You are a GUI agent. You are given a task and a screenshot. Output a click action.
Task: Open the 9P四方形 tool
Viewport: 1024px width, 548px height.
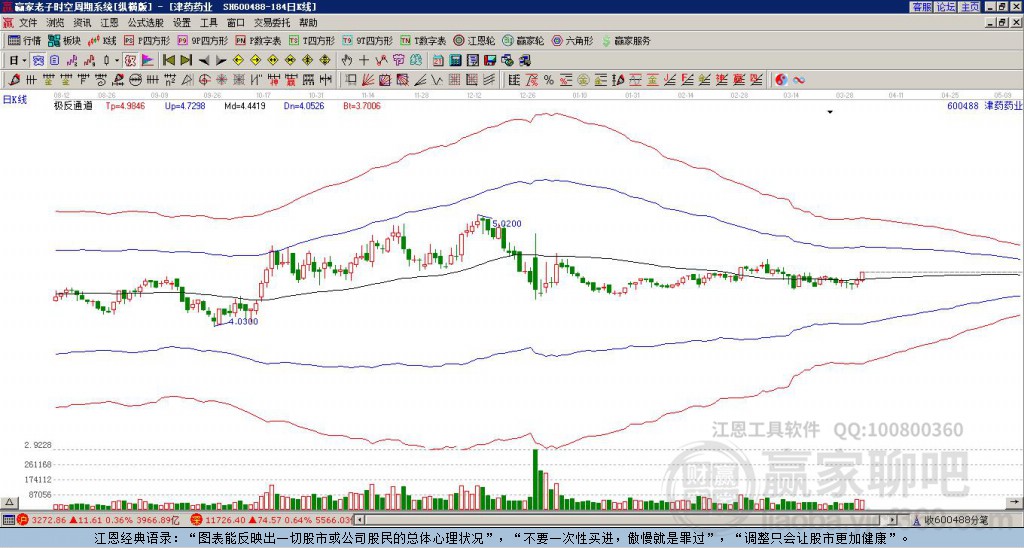coord(202,40)
